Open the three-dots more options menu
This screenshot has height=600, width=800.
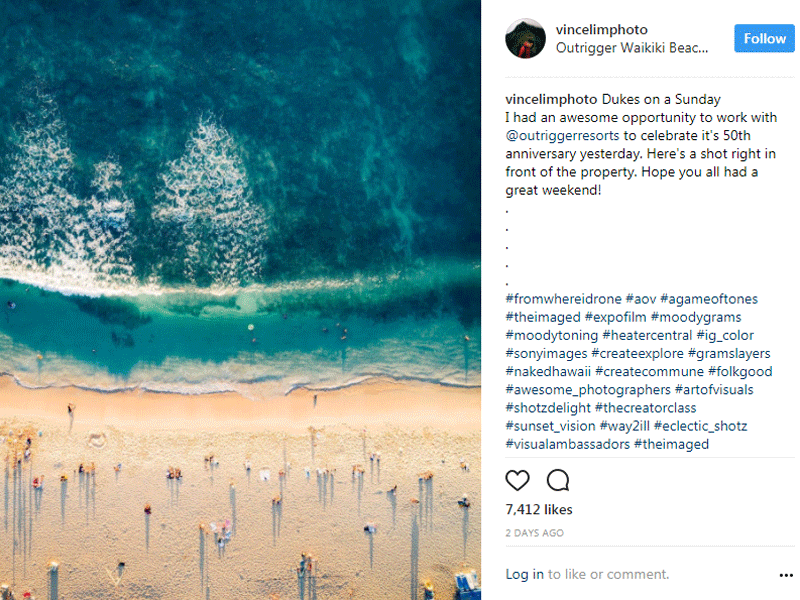point(786,576)
